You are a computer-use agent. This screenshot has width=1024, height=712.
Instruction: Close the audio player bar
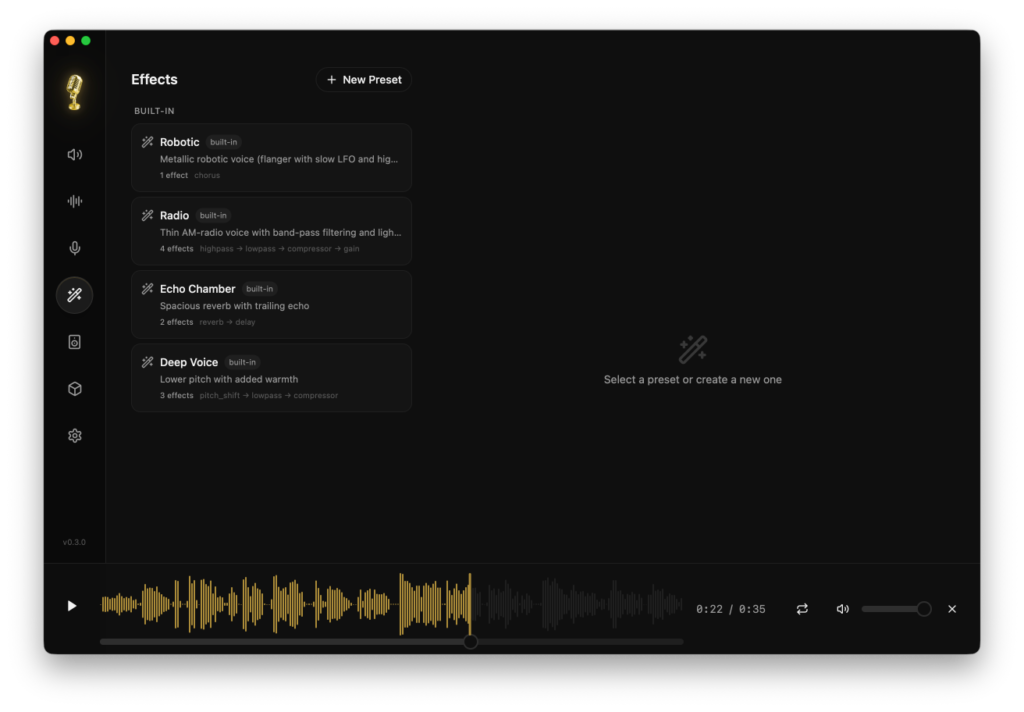952,609
